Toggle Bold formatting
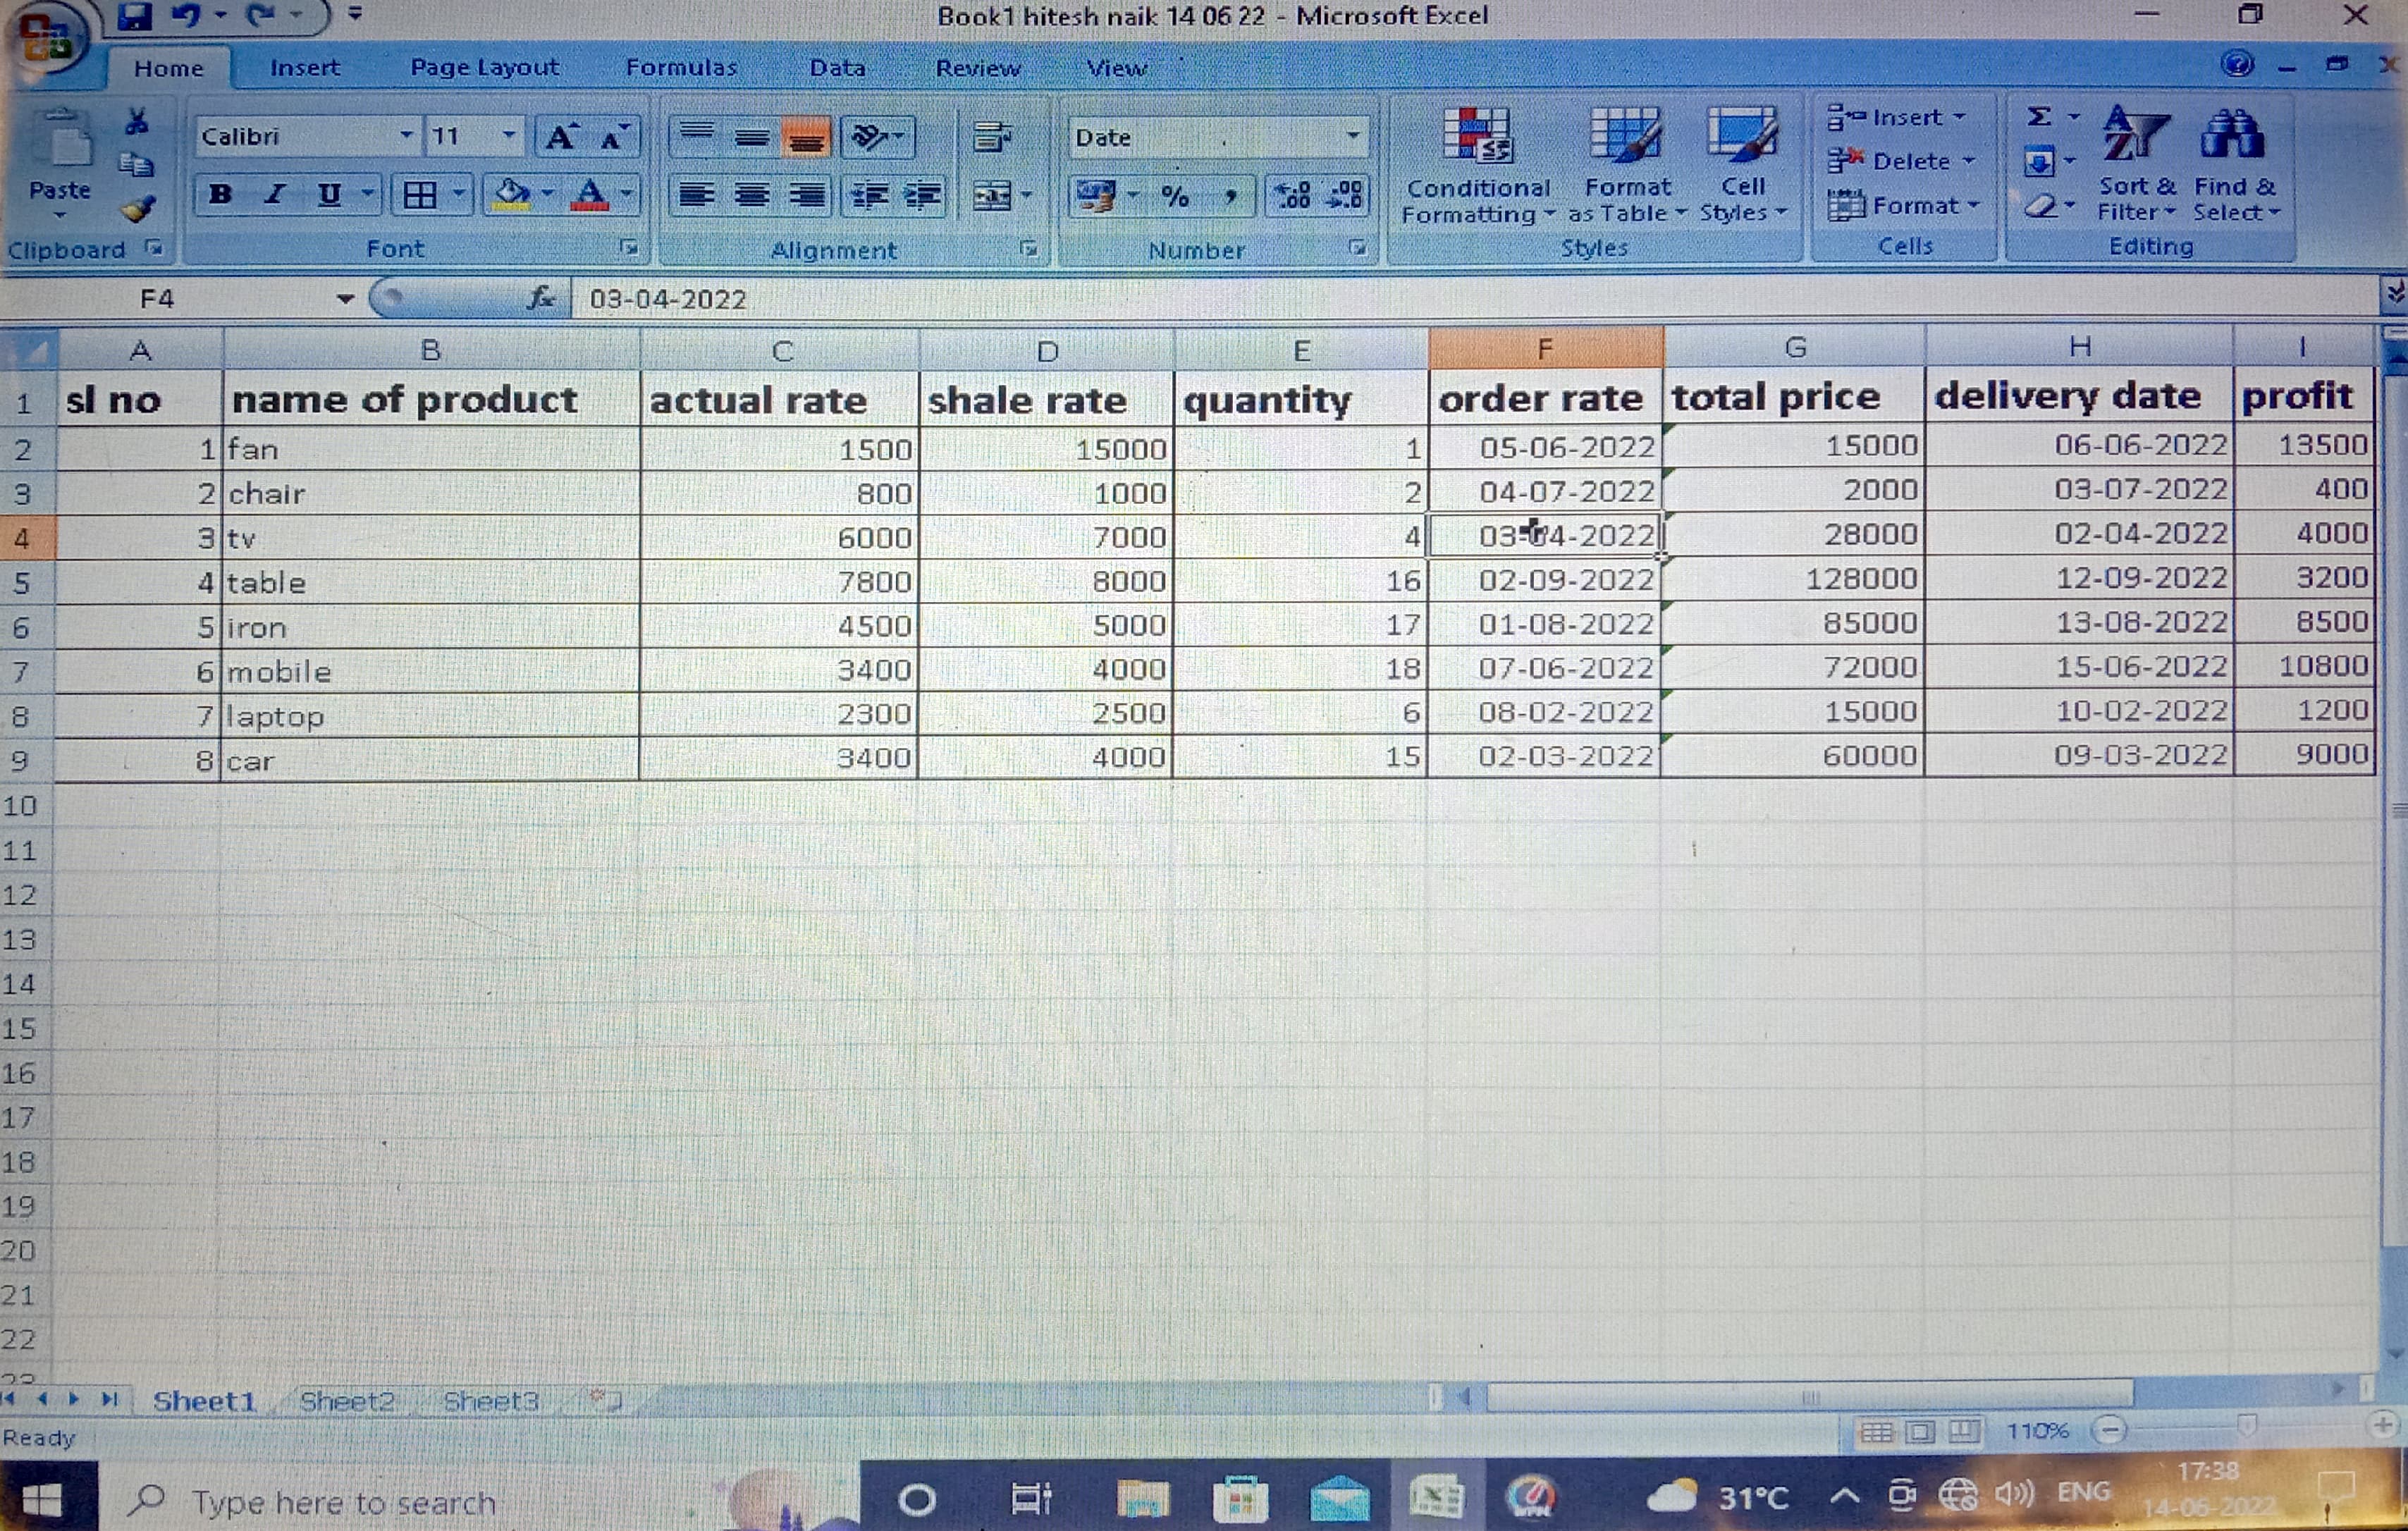The width and height of the screenshot is (2408, 1531). (220, 194)
